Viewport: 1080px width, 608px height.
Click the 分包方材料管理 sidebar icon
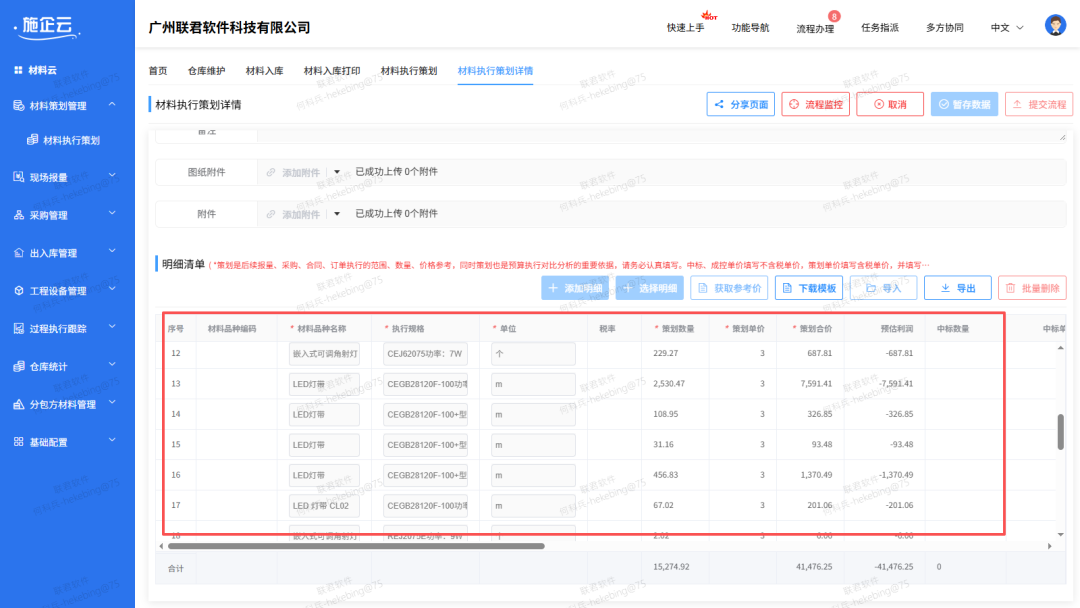point(19,404)
